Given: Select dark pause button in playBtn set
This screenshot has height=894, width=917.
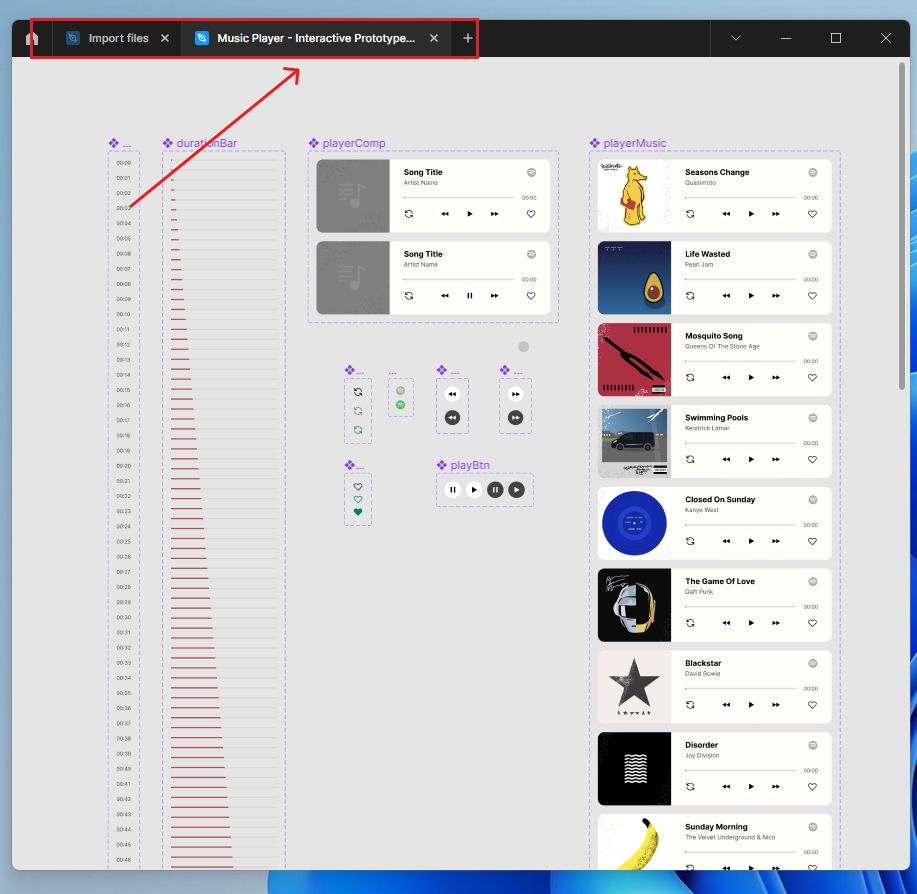Looking at the screenshot, I should (495, 490).
